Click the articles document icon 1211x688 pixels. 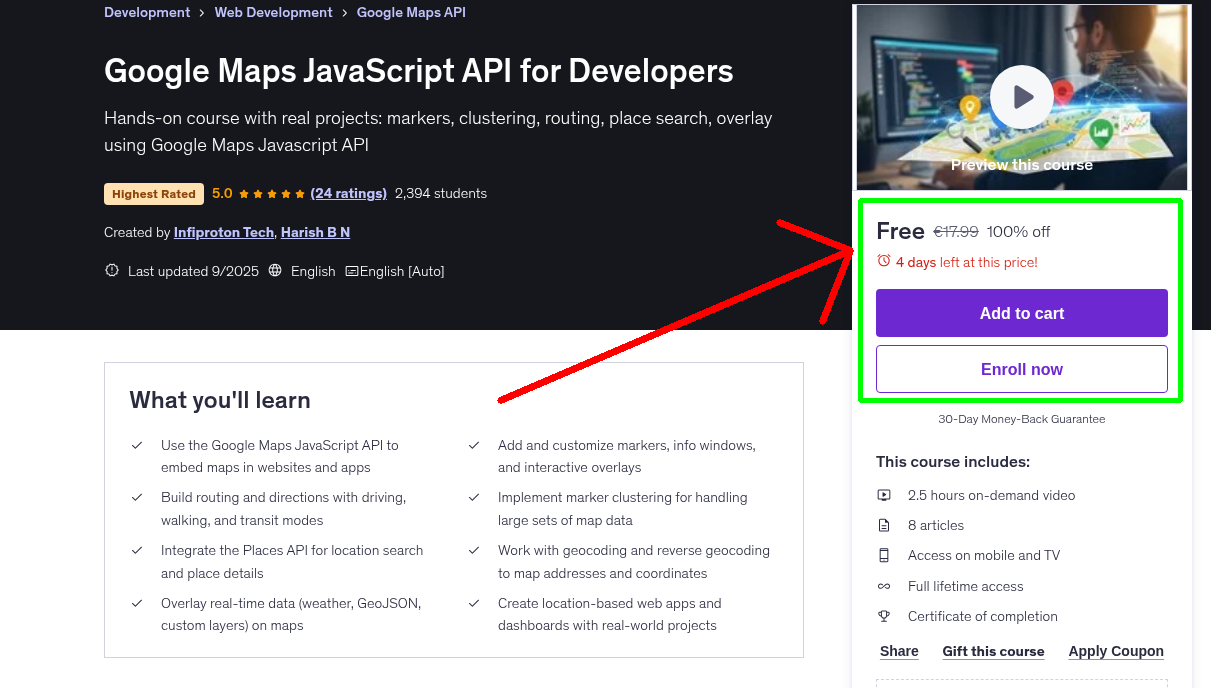[884, 525]
